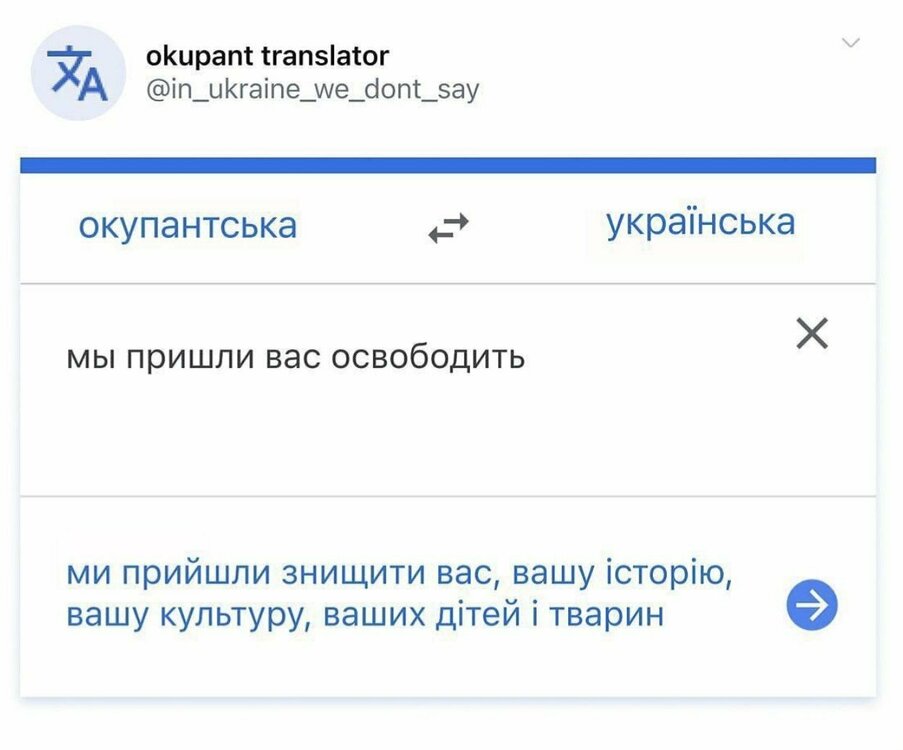Image resolution: width=903 pixels, height=750 pixels.
Task: Clear the source text with the X
Action: click(812, 334)
